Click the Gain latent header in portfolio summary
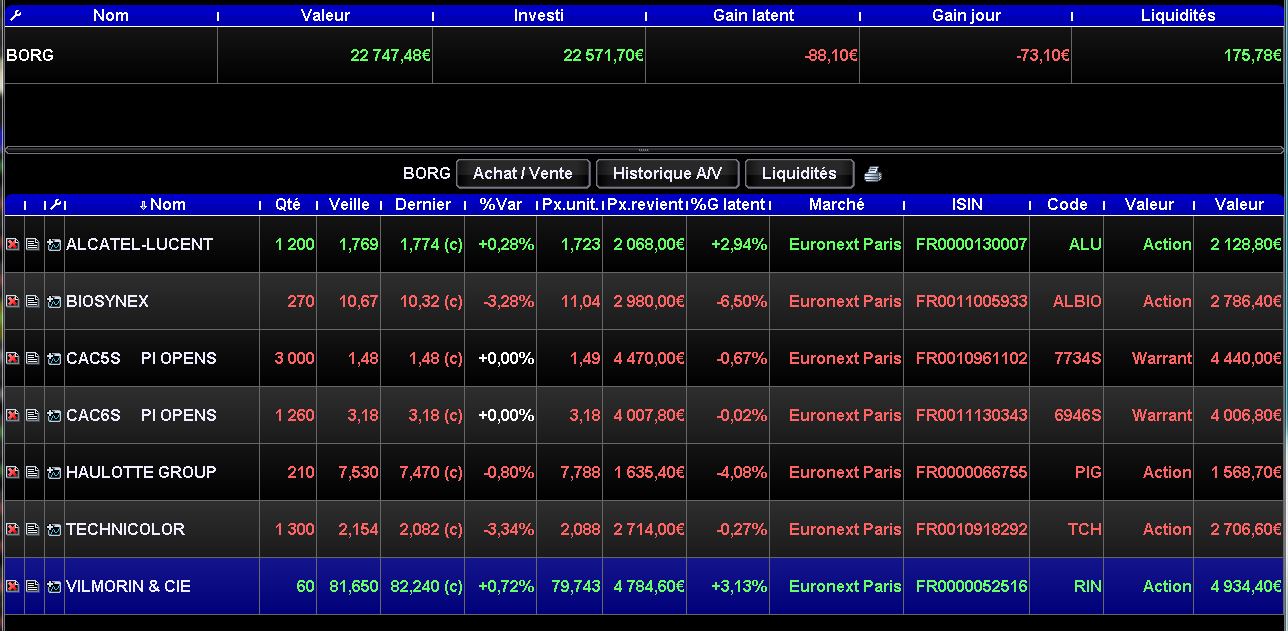The width and height of the screenshot is (1288, 631). coord(753,16)
